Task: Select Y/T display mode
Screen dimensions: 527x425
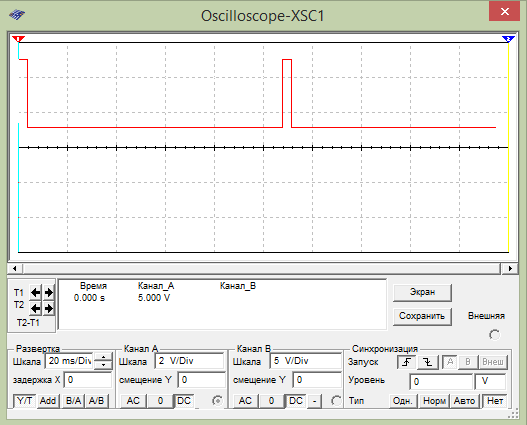Action: [24, 401]
